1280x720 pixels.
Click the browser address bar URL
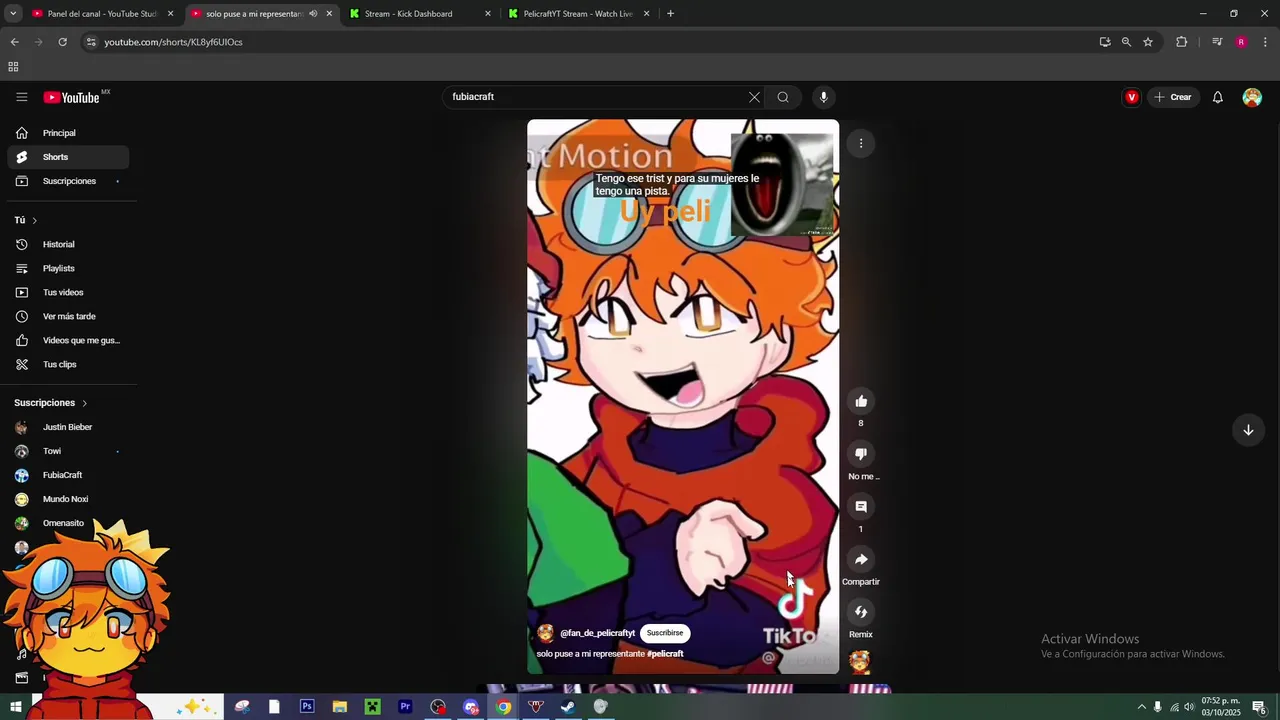pyautogui.click(x=173, y=42)
